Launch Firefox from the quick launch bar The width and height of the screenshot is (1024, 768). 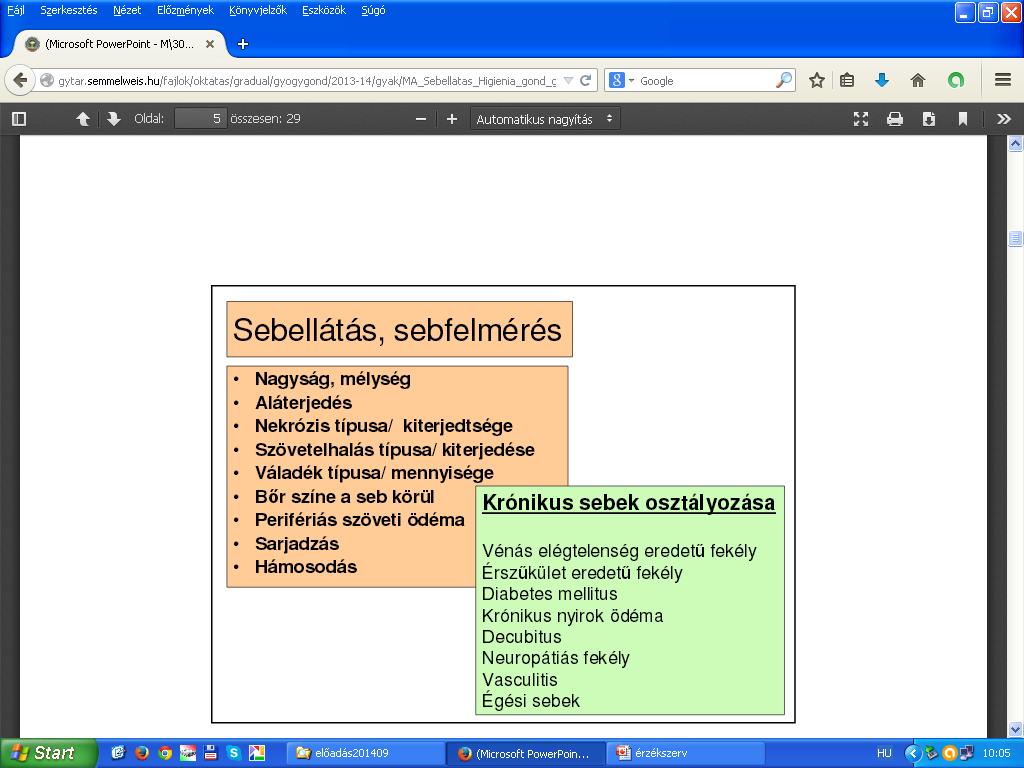click(141, 753)
